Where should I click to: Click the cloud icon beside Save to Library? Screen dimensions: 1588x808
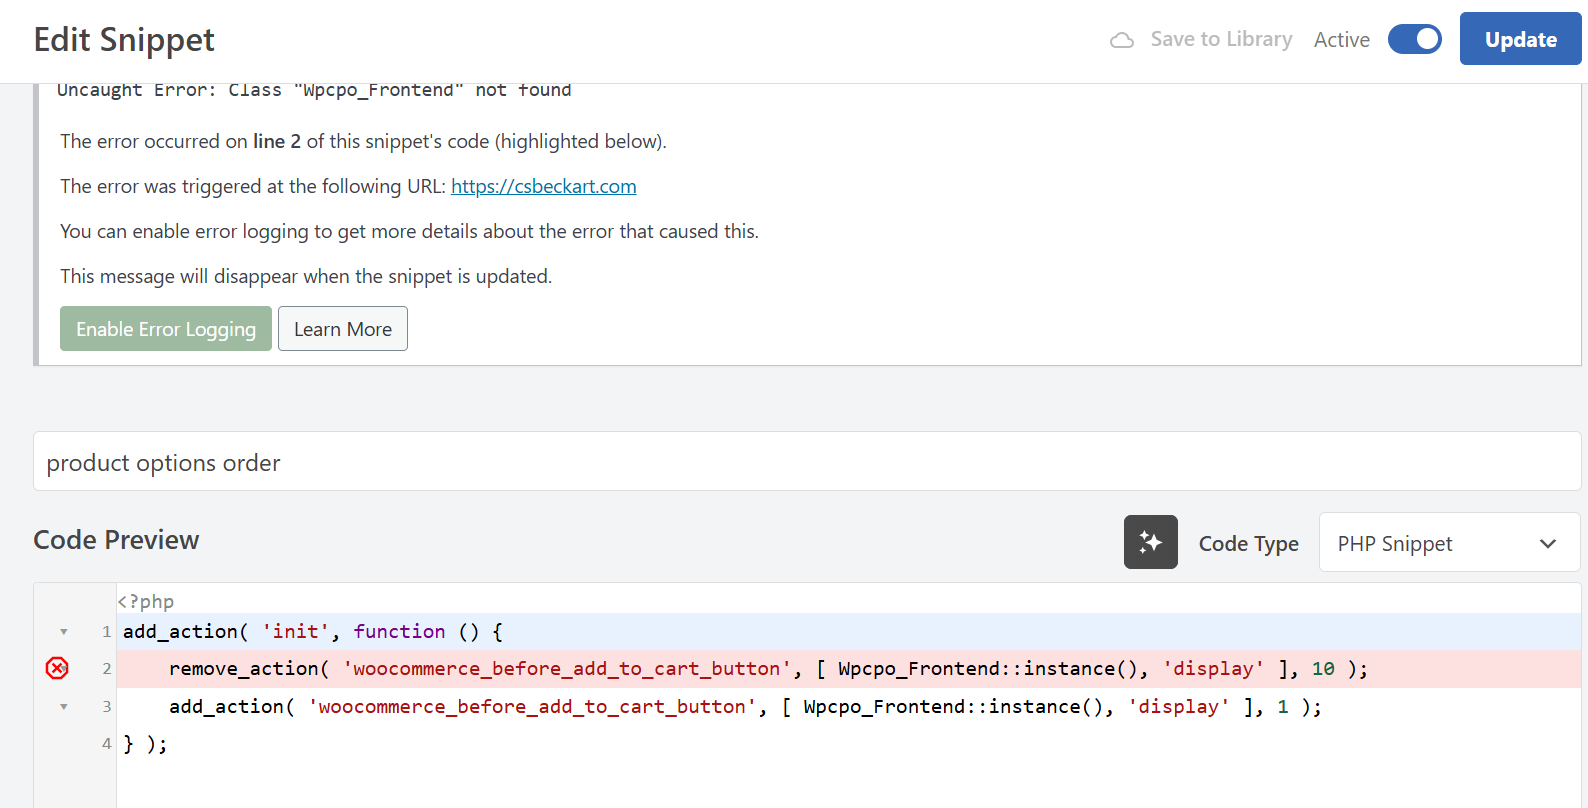(1122, 40)
